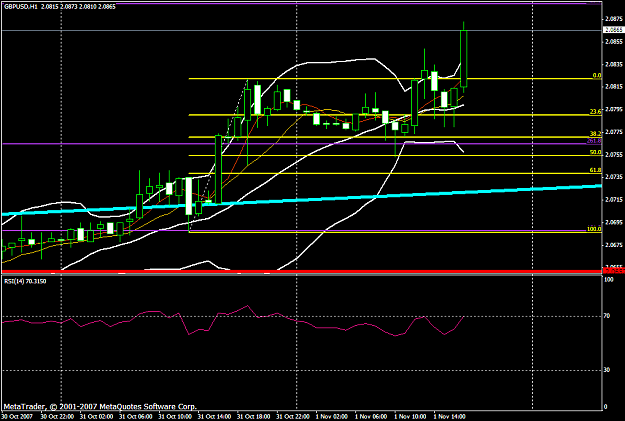The image size is (625, 421).
Task: Select the RSI(14) 70.3150 indicator label
Action: click(x=25, y=281)
